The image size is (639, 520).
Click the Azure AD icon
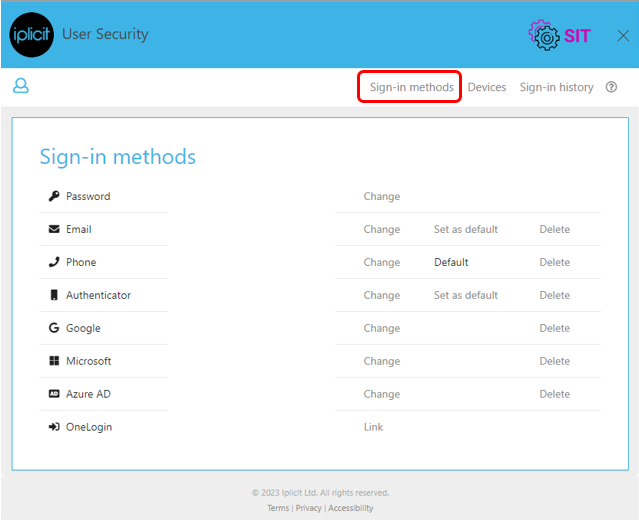(54, 394)
